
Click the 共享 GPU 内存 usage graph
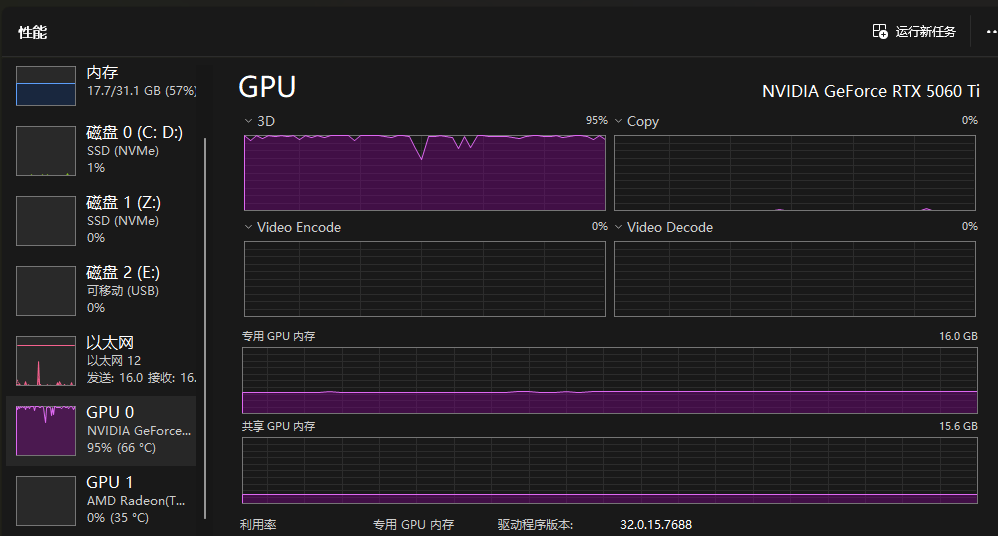pyautogui.click(x=609, y=470)
